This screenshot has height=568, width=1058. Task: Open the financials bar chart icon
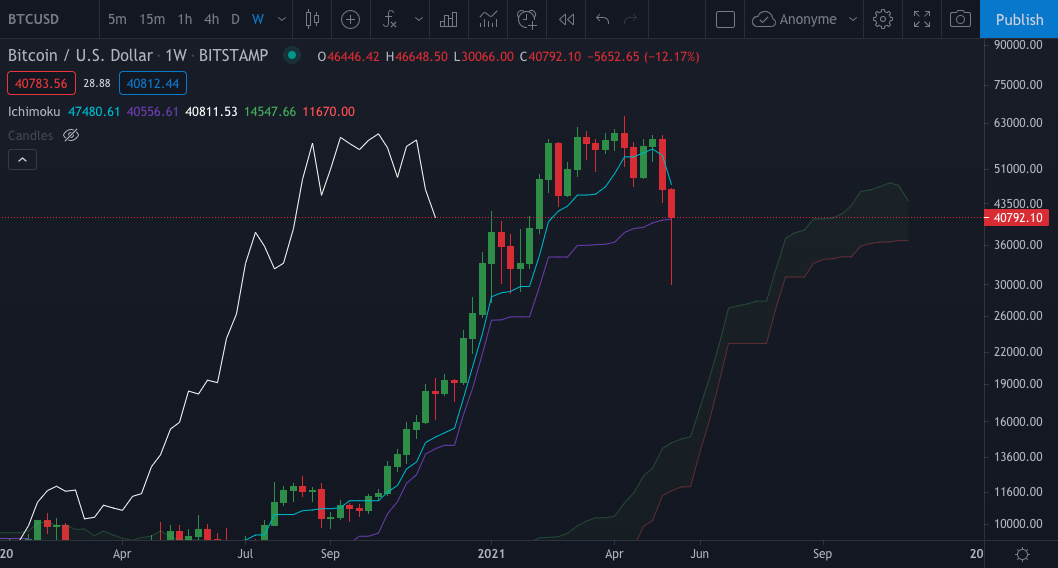coord(449,19)
